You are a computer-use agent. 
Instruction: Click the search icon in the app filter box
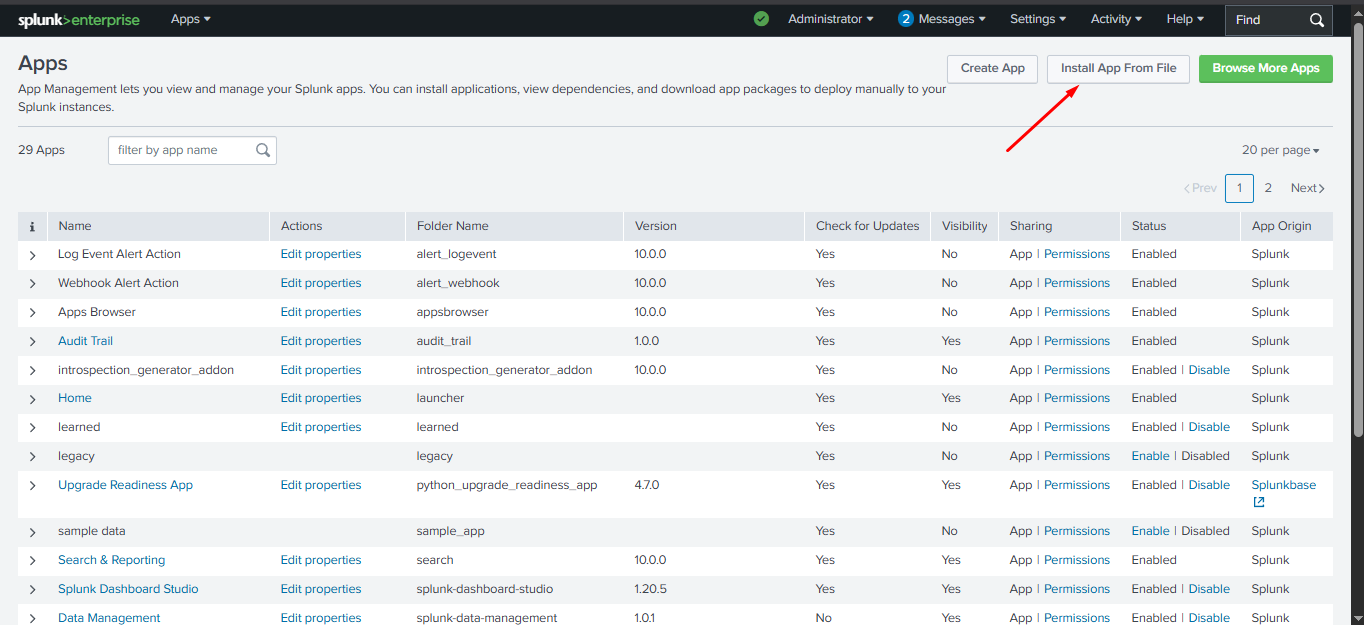(262, 149)
